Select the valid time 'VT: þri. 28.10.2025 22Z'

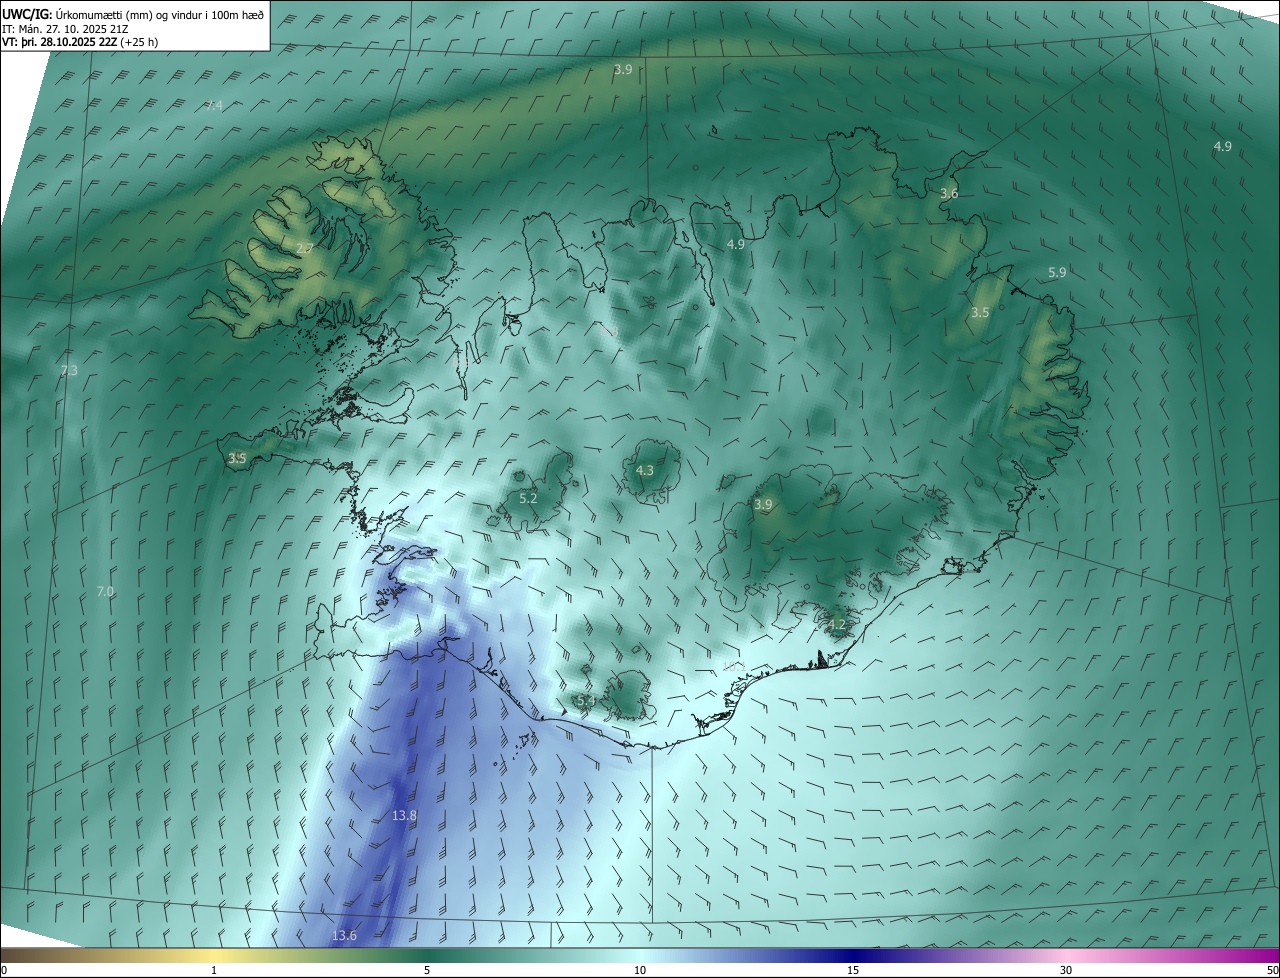(59, 42)
